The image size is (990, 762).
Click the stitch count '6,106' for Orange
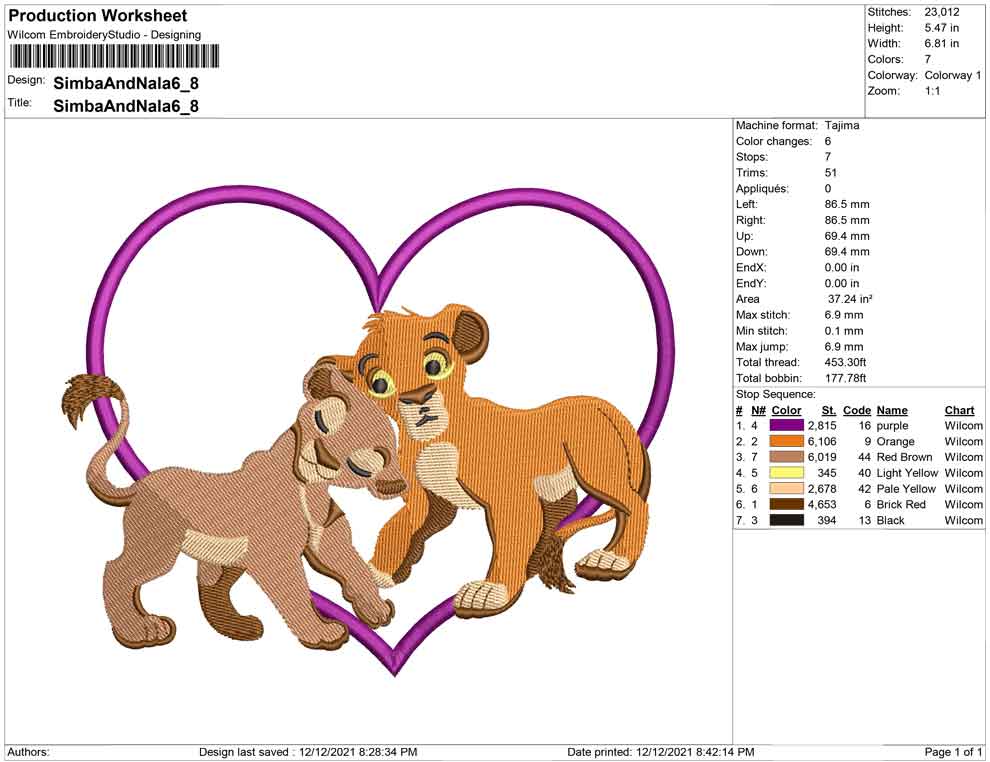[821, 441]
